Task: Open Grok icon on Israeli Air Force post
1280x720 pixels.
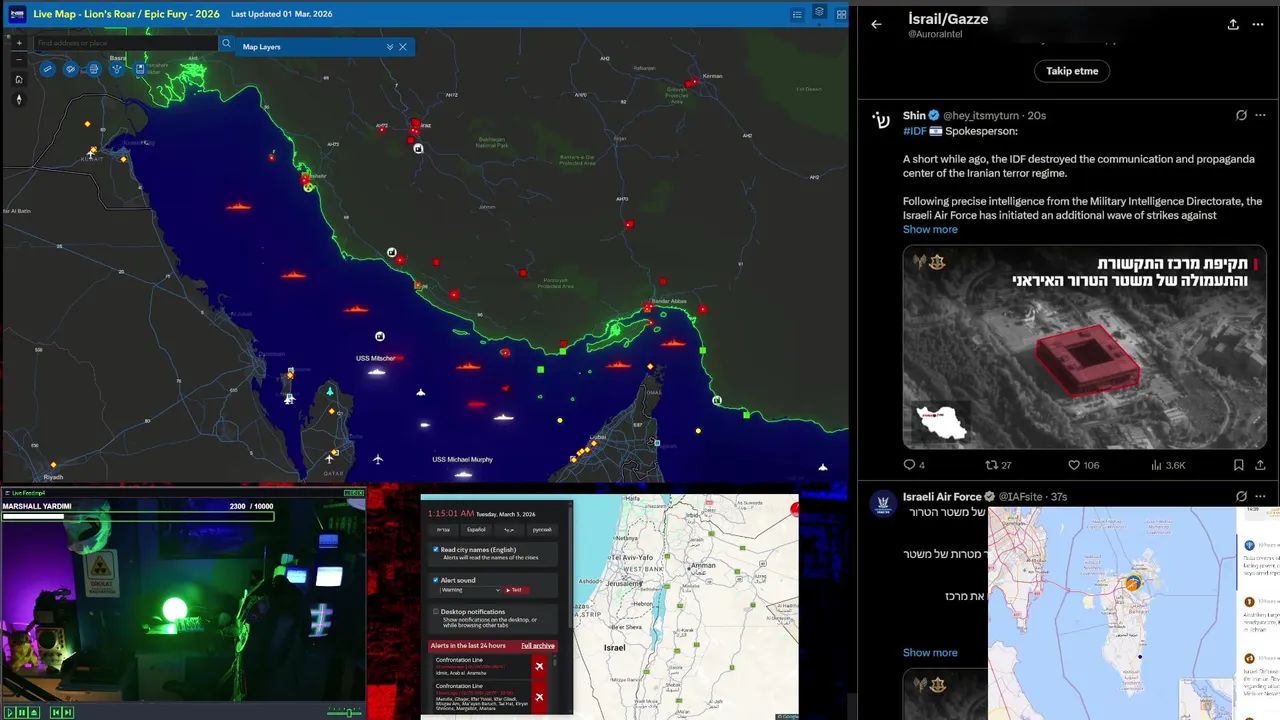Action: click(1241, 497)
